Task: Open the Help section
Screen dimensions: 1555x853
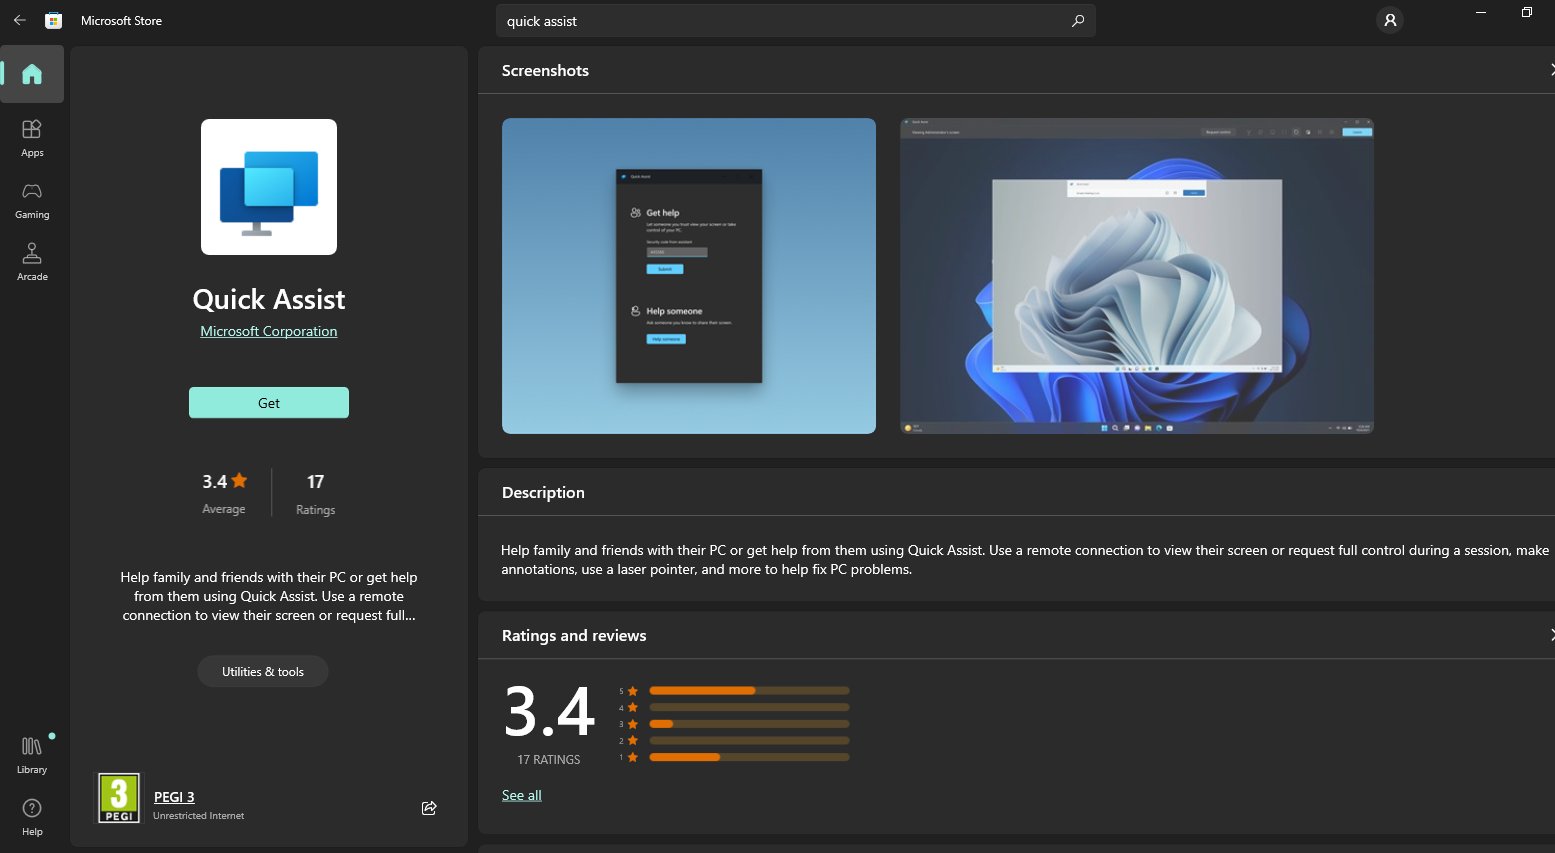Action: point(32,817)
